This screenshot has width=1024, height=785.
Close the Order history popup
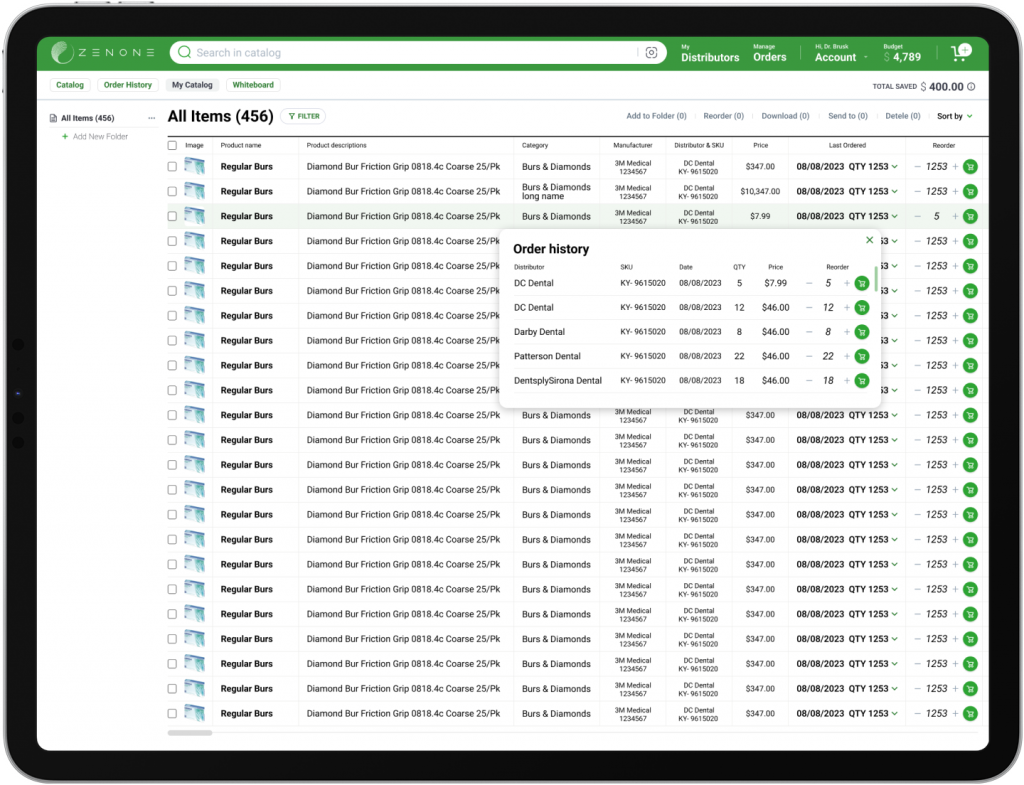tap(869, 240)
